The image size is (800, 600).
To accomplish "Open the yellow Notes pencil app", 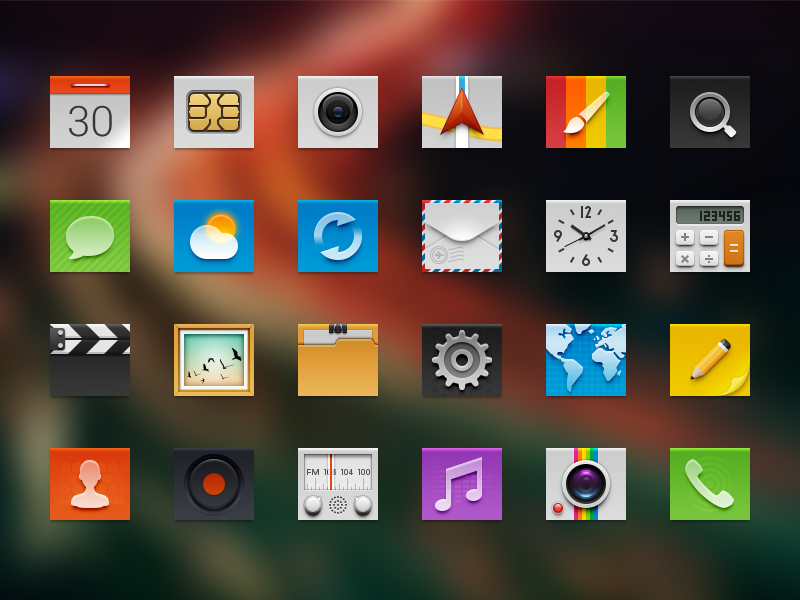I will (x=710, y=360).
